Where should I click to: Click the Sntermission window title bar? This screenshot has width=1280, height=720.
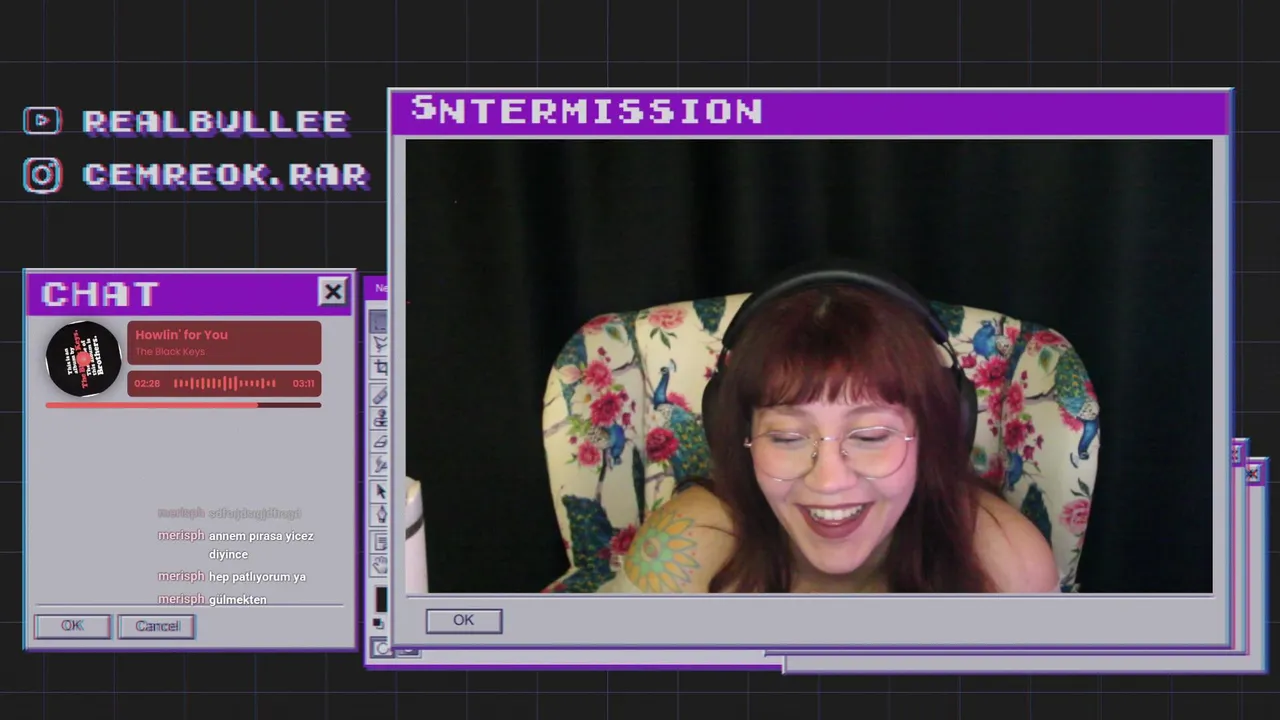click(x=809, y=112)
